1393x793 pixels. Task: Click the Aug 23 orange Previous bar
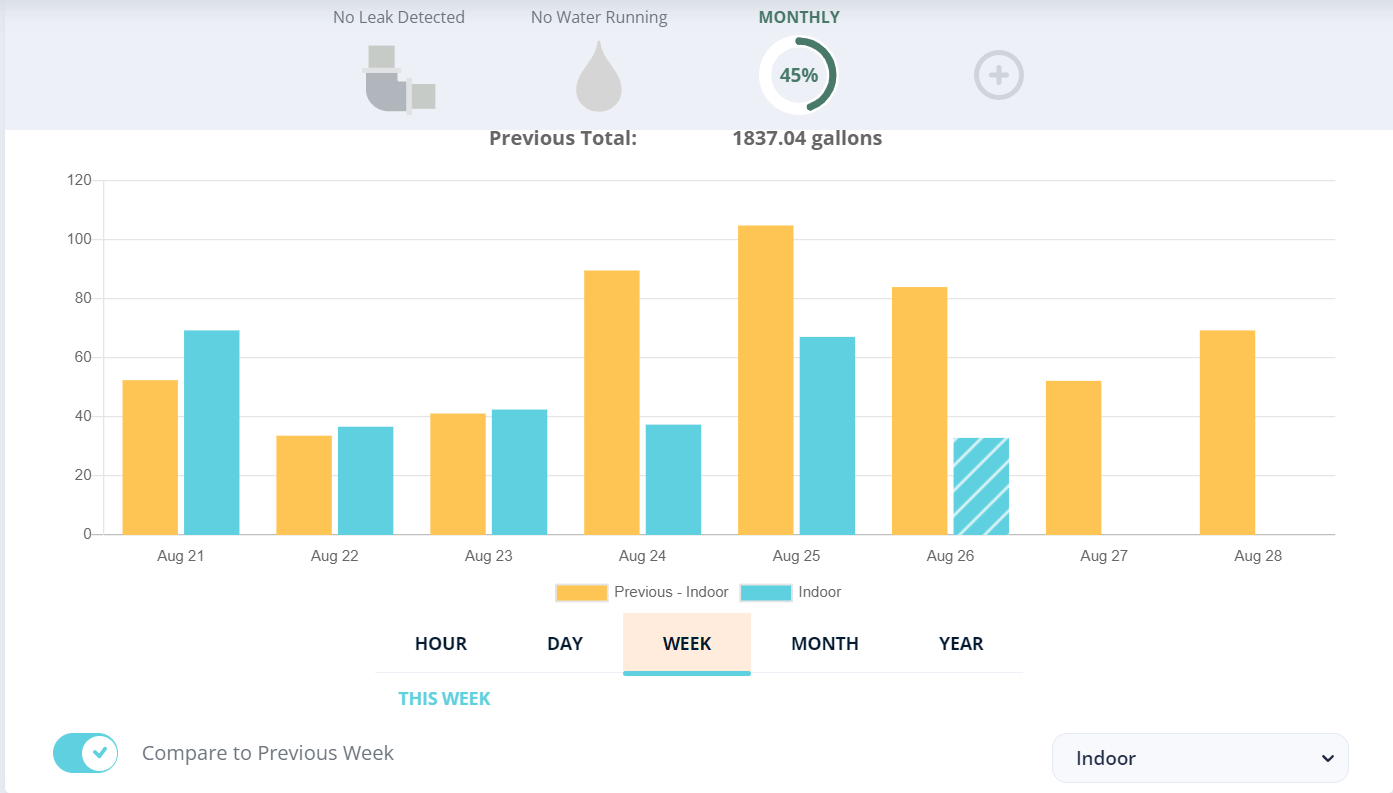point(458,474)
